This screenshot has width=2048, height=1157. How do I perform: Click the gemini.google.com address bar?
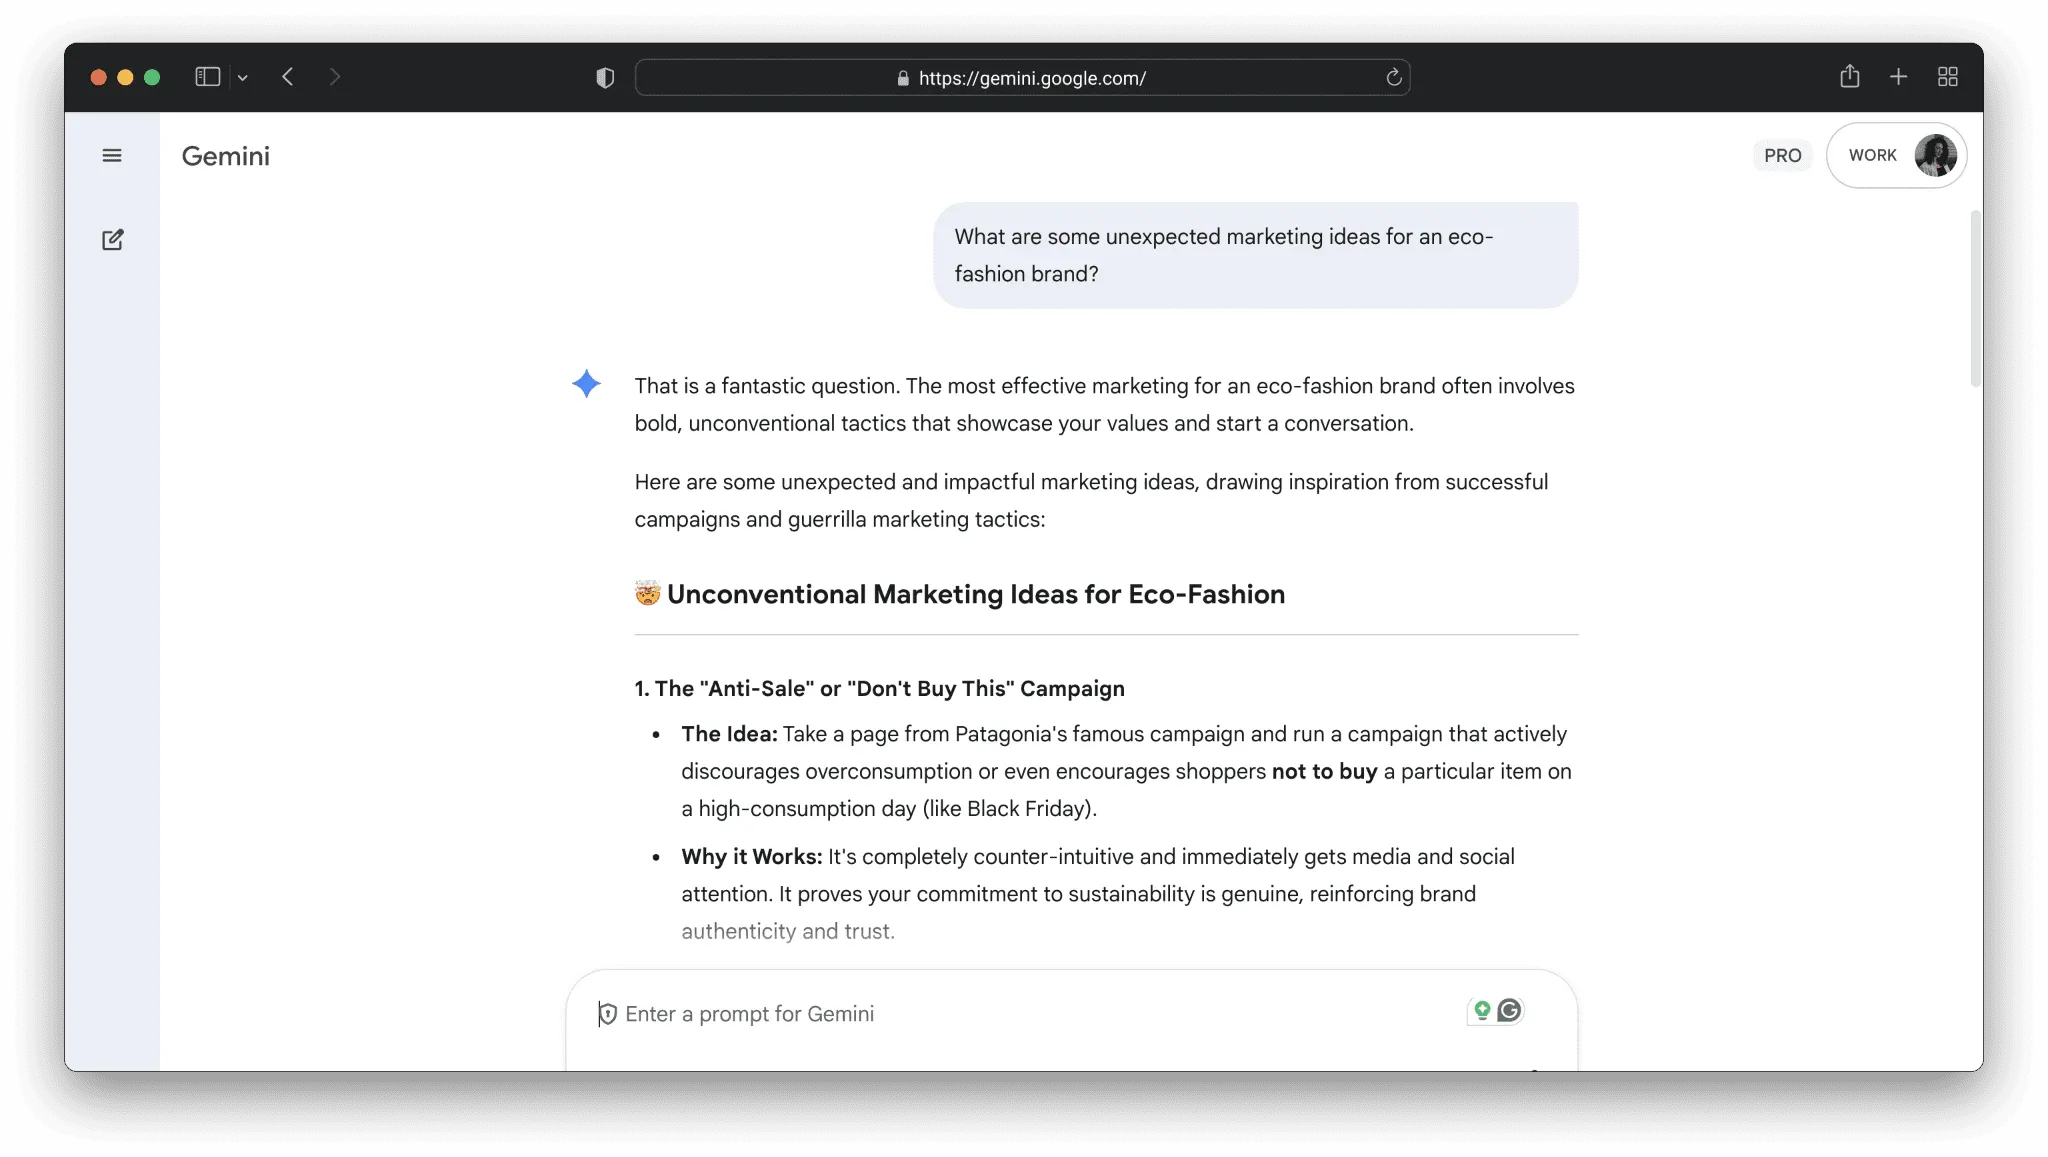(x=1030, y=78)
